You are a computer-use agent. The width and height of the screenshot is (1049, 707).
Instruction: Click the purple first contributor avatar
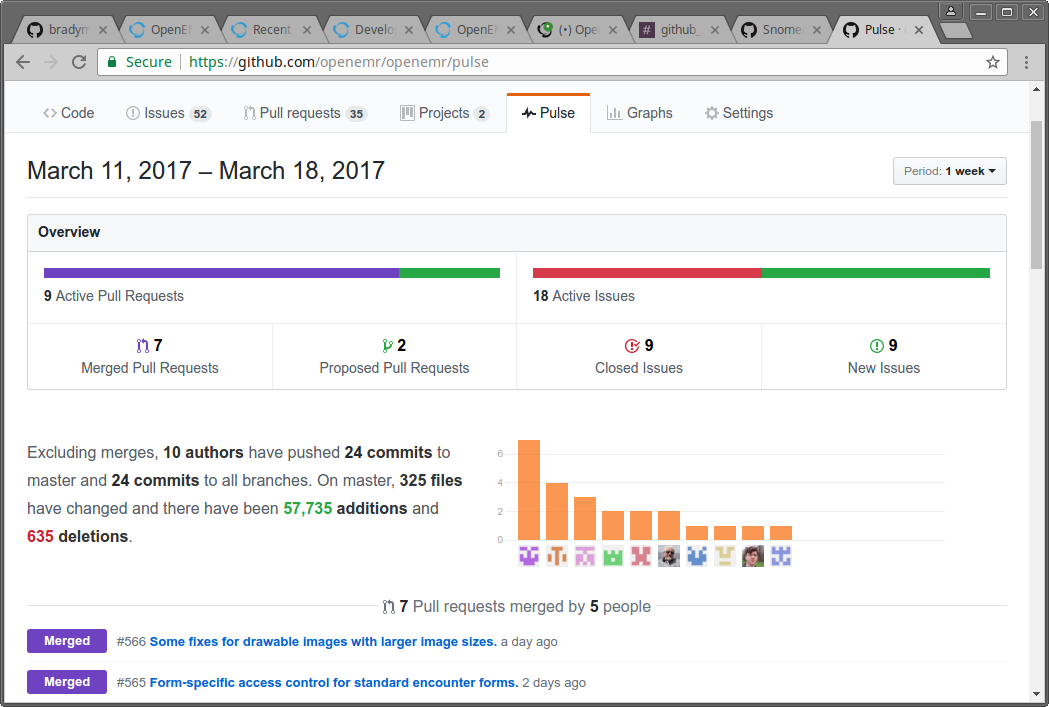[x=529, y=556]
